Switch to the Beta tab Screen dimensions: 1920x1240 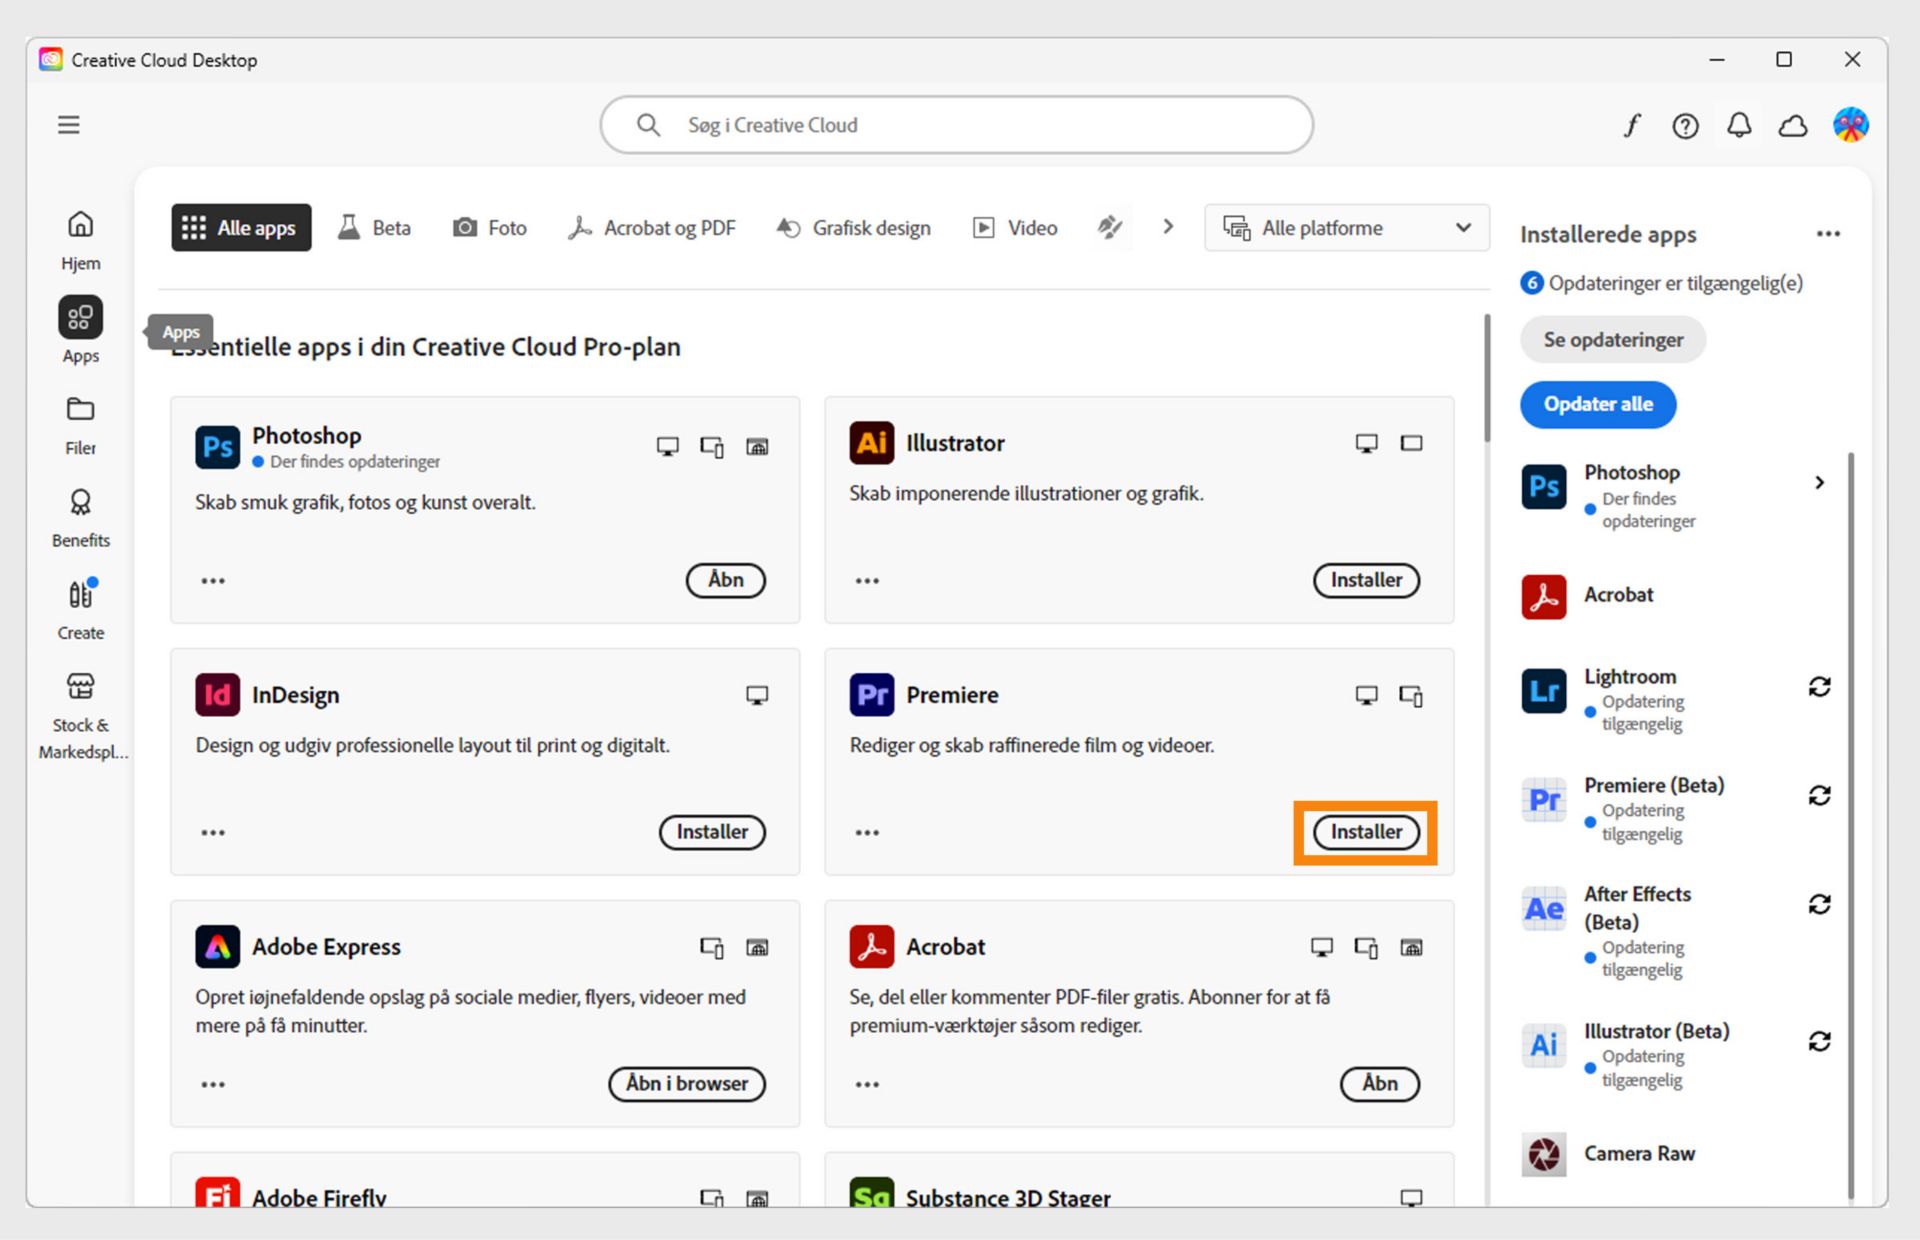pos(375,228)
